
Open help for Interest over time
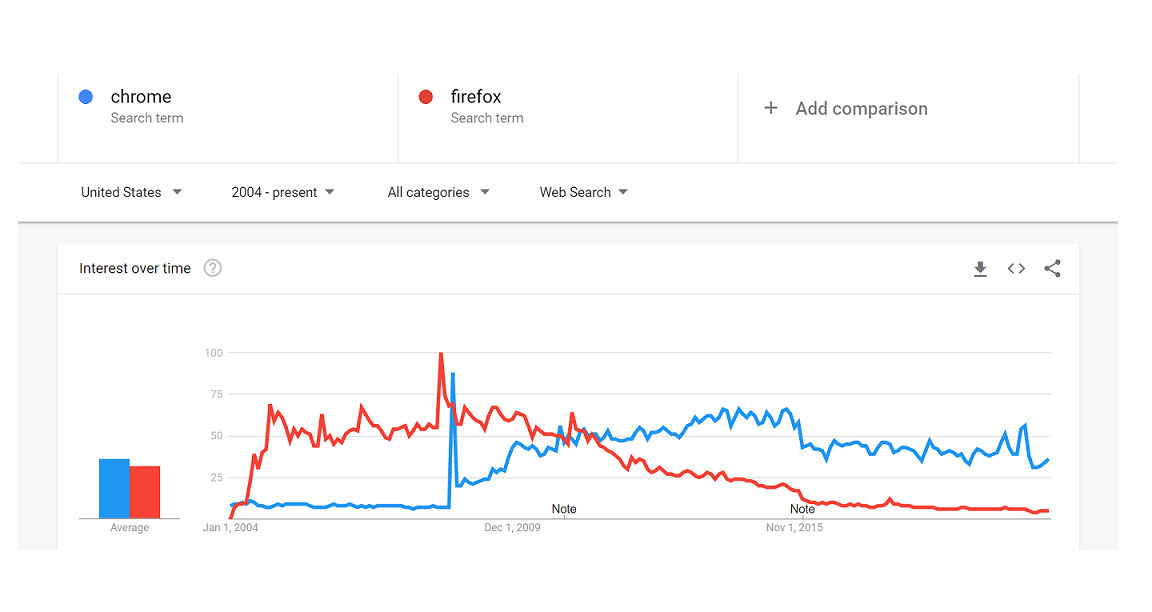[x=212, y=268]
